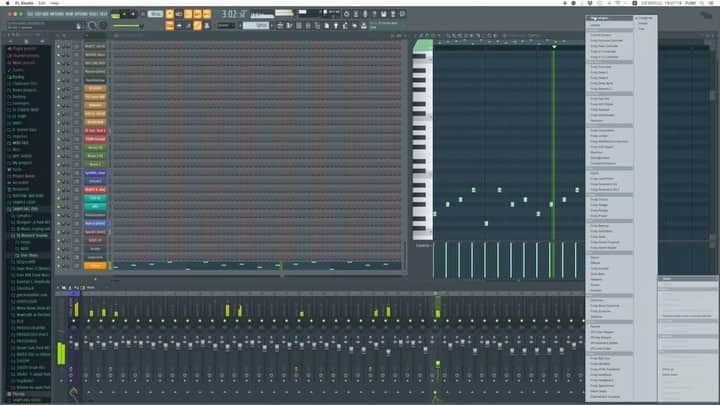Click master track level meter in mixer
Image resolution: width=720 pixels, height=405 pixels.
tap(61, 354)
